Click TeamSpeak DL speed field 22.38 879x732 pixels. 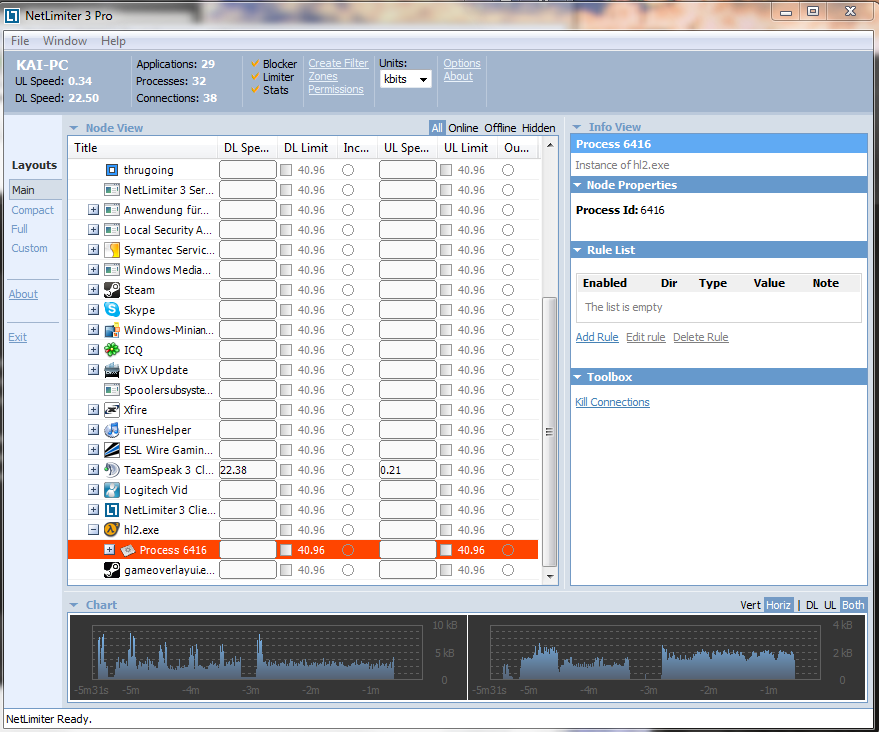[248, 470]
